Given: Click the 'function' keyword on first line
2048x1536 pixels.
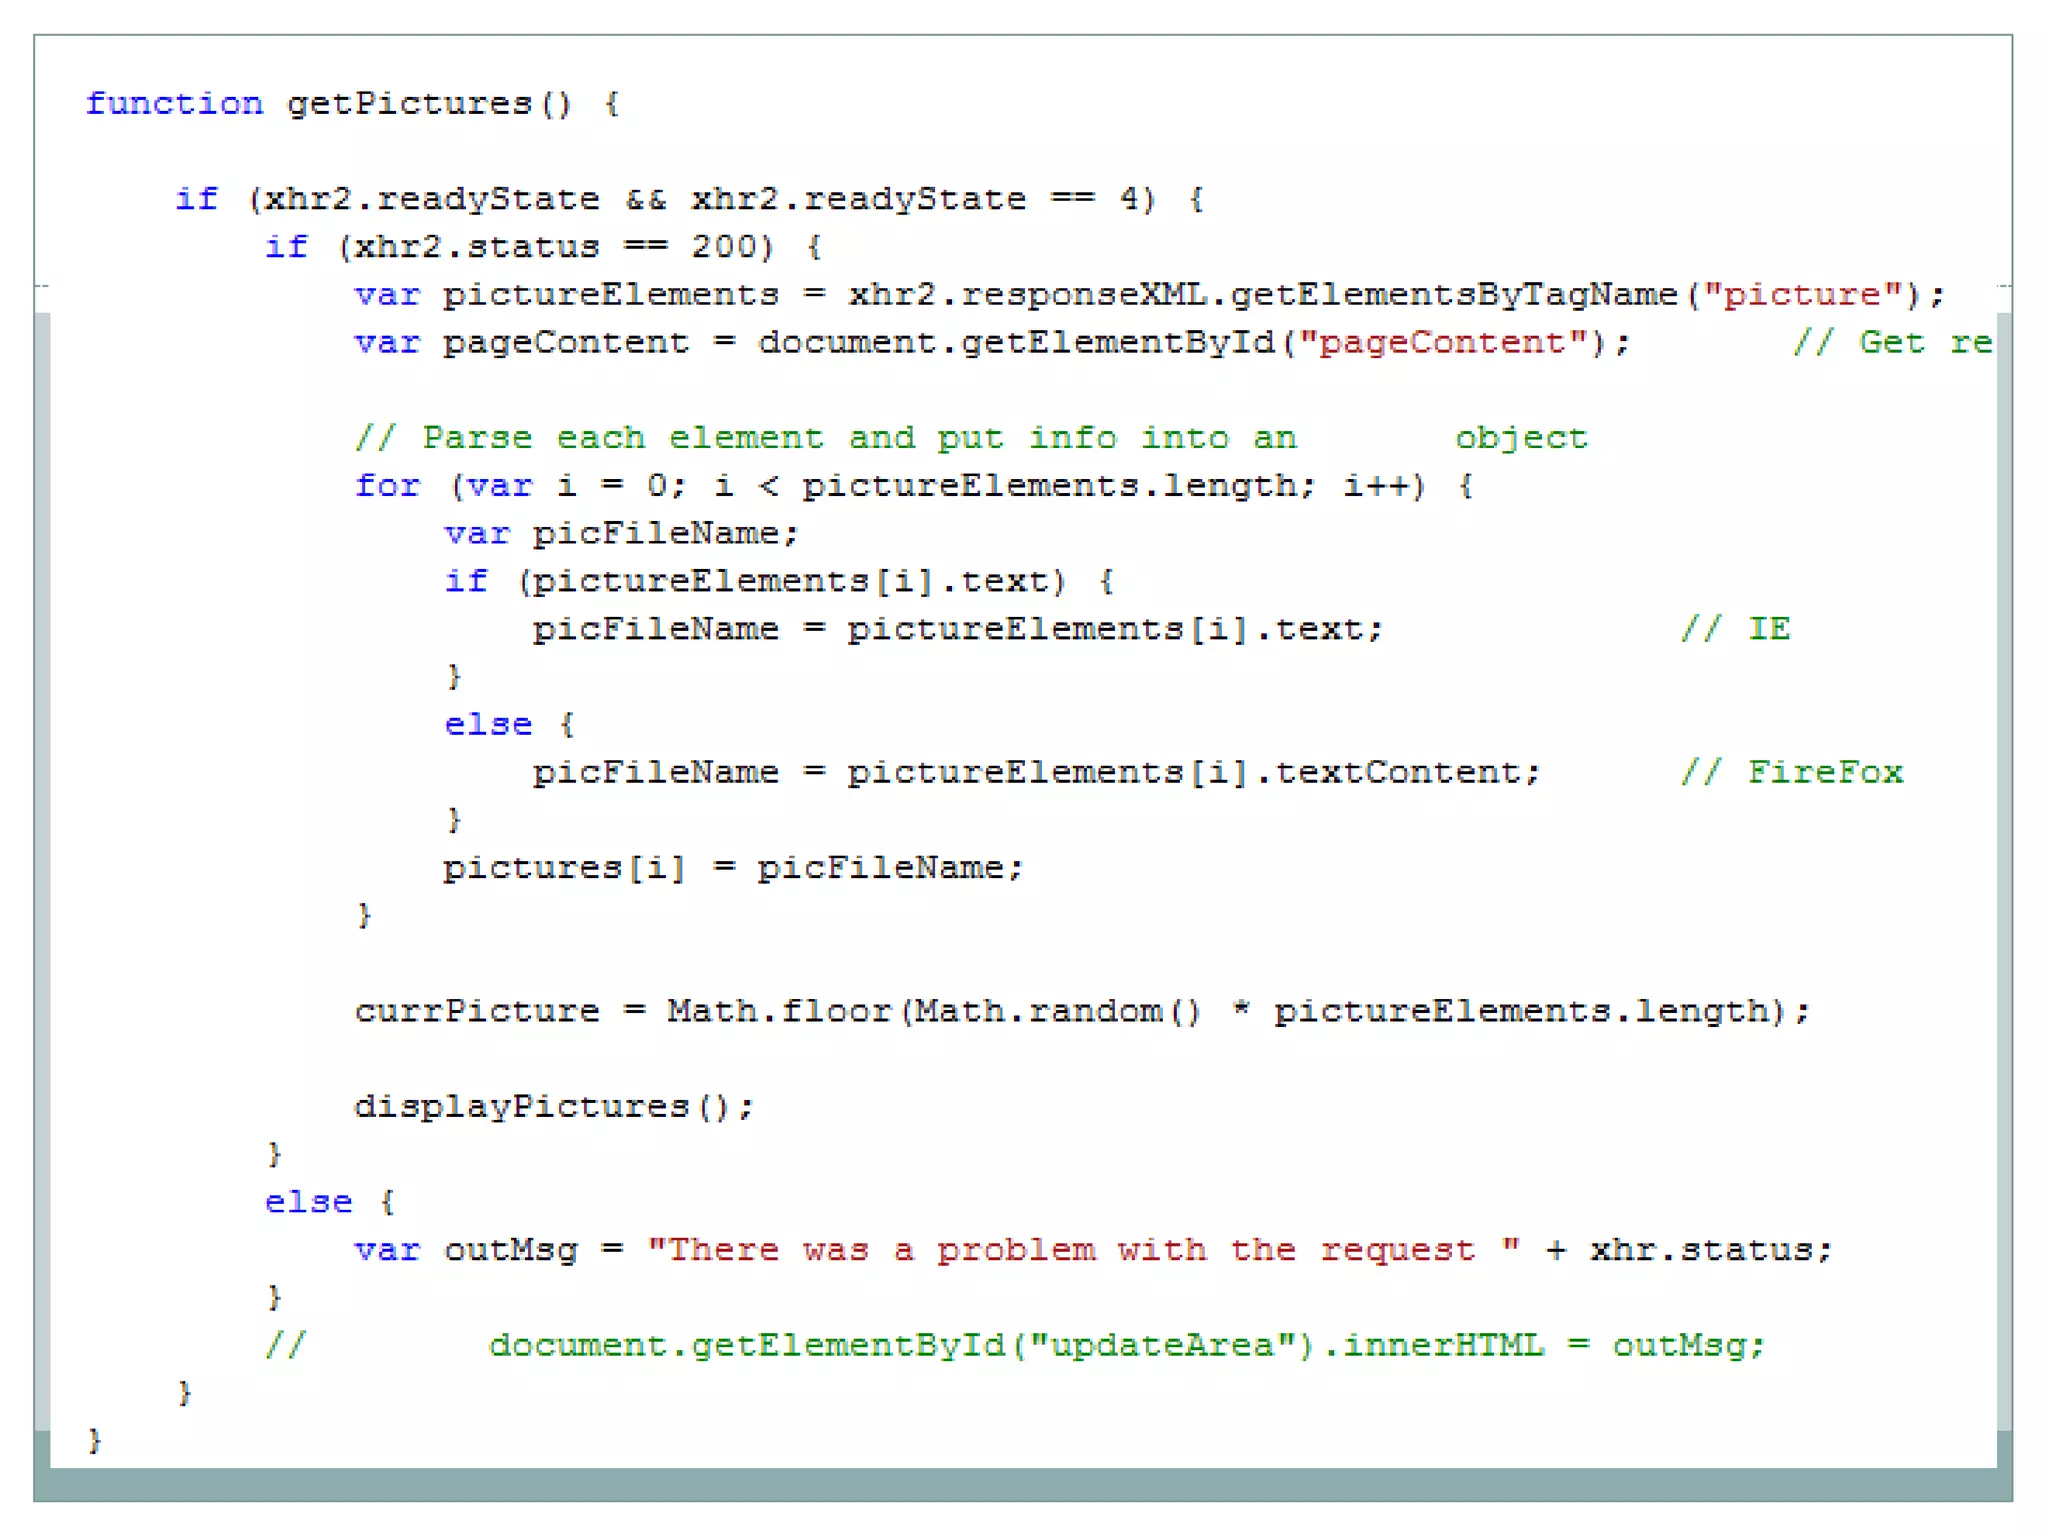Looking at the screenshot, I should click(x=174, y=104).
